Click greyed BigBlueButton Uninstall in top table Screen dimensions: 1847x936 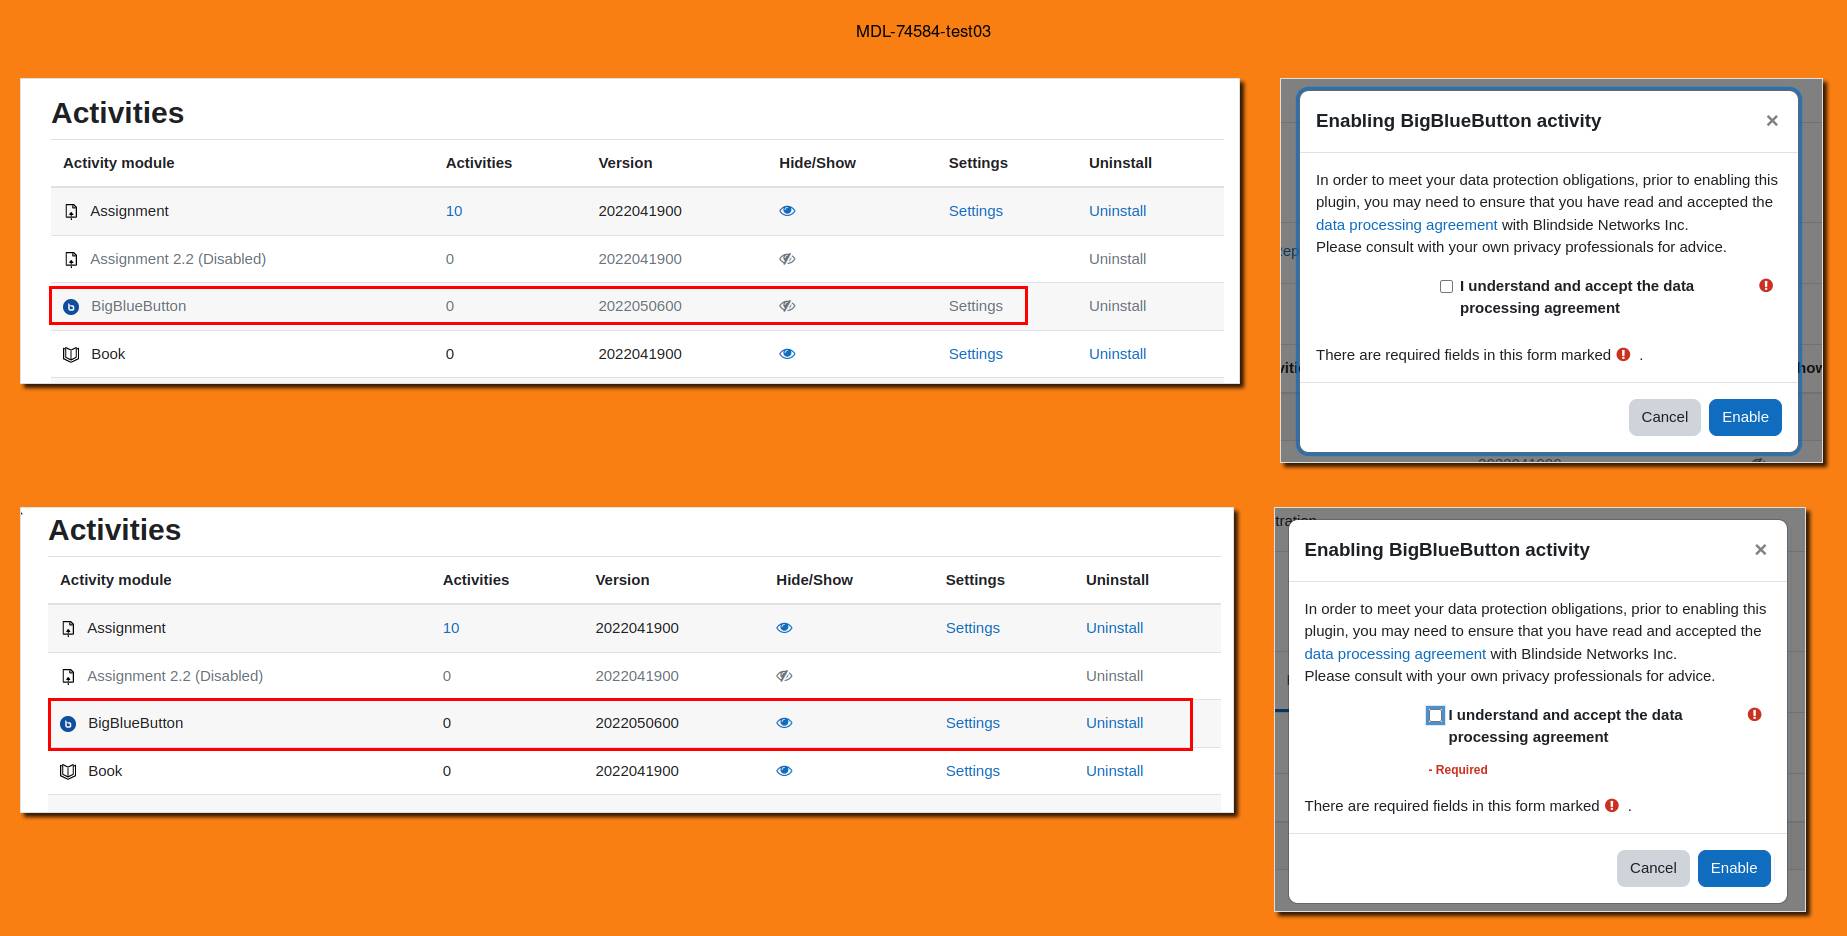1117,306
